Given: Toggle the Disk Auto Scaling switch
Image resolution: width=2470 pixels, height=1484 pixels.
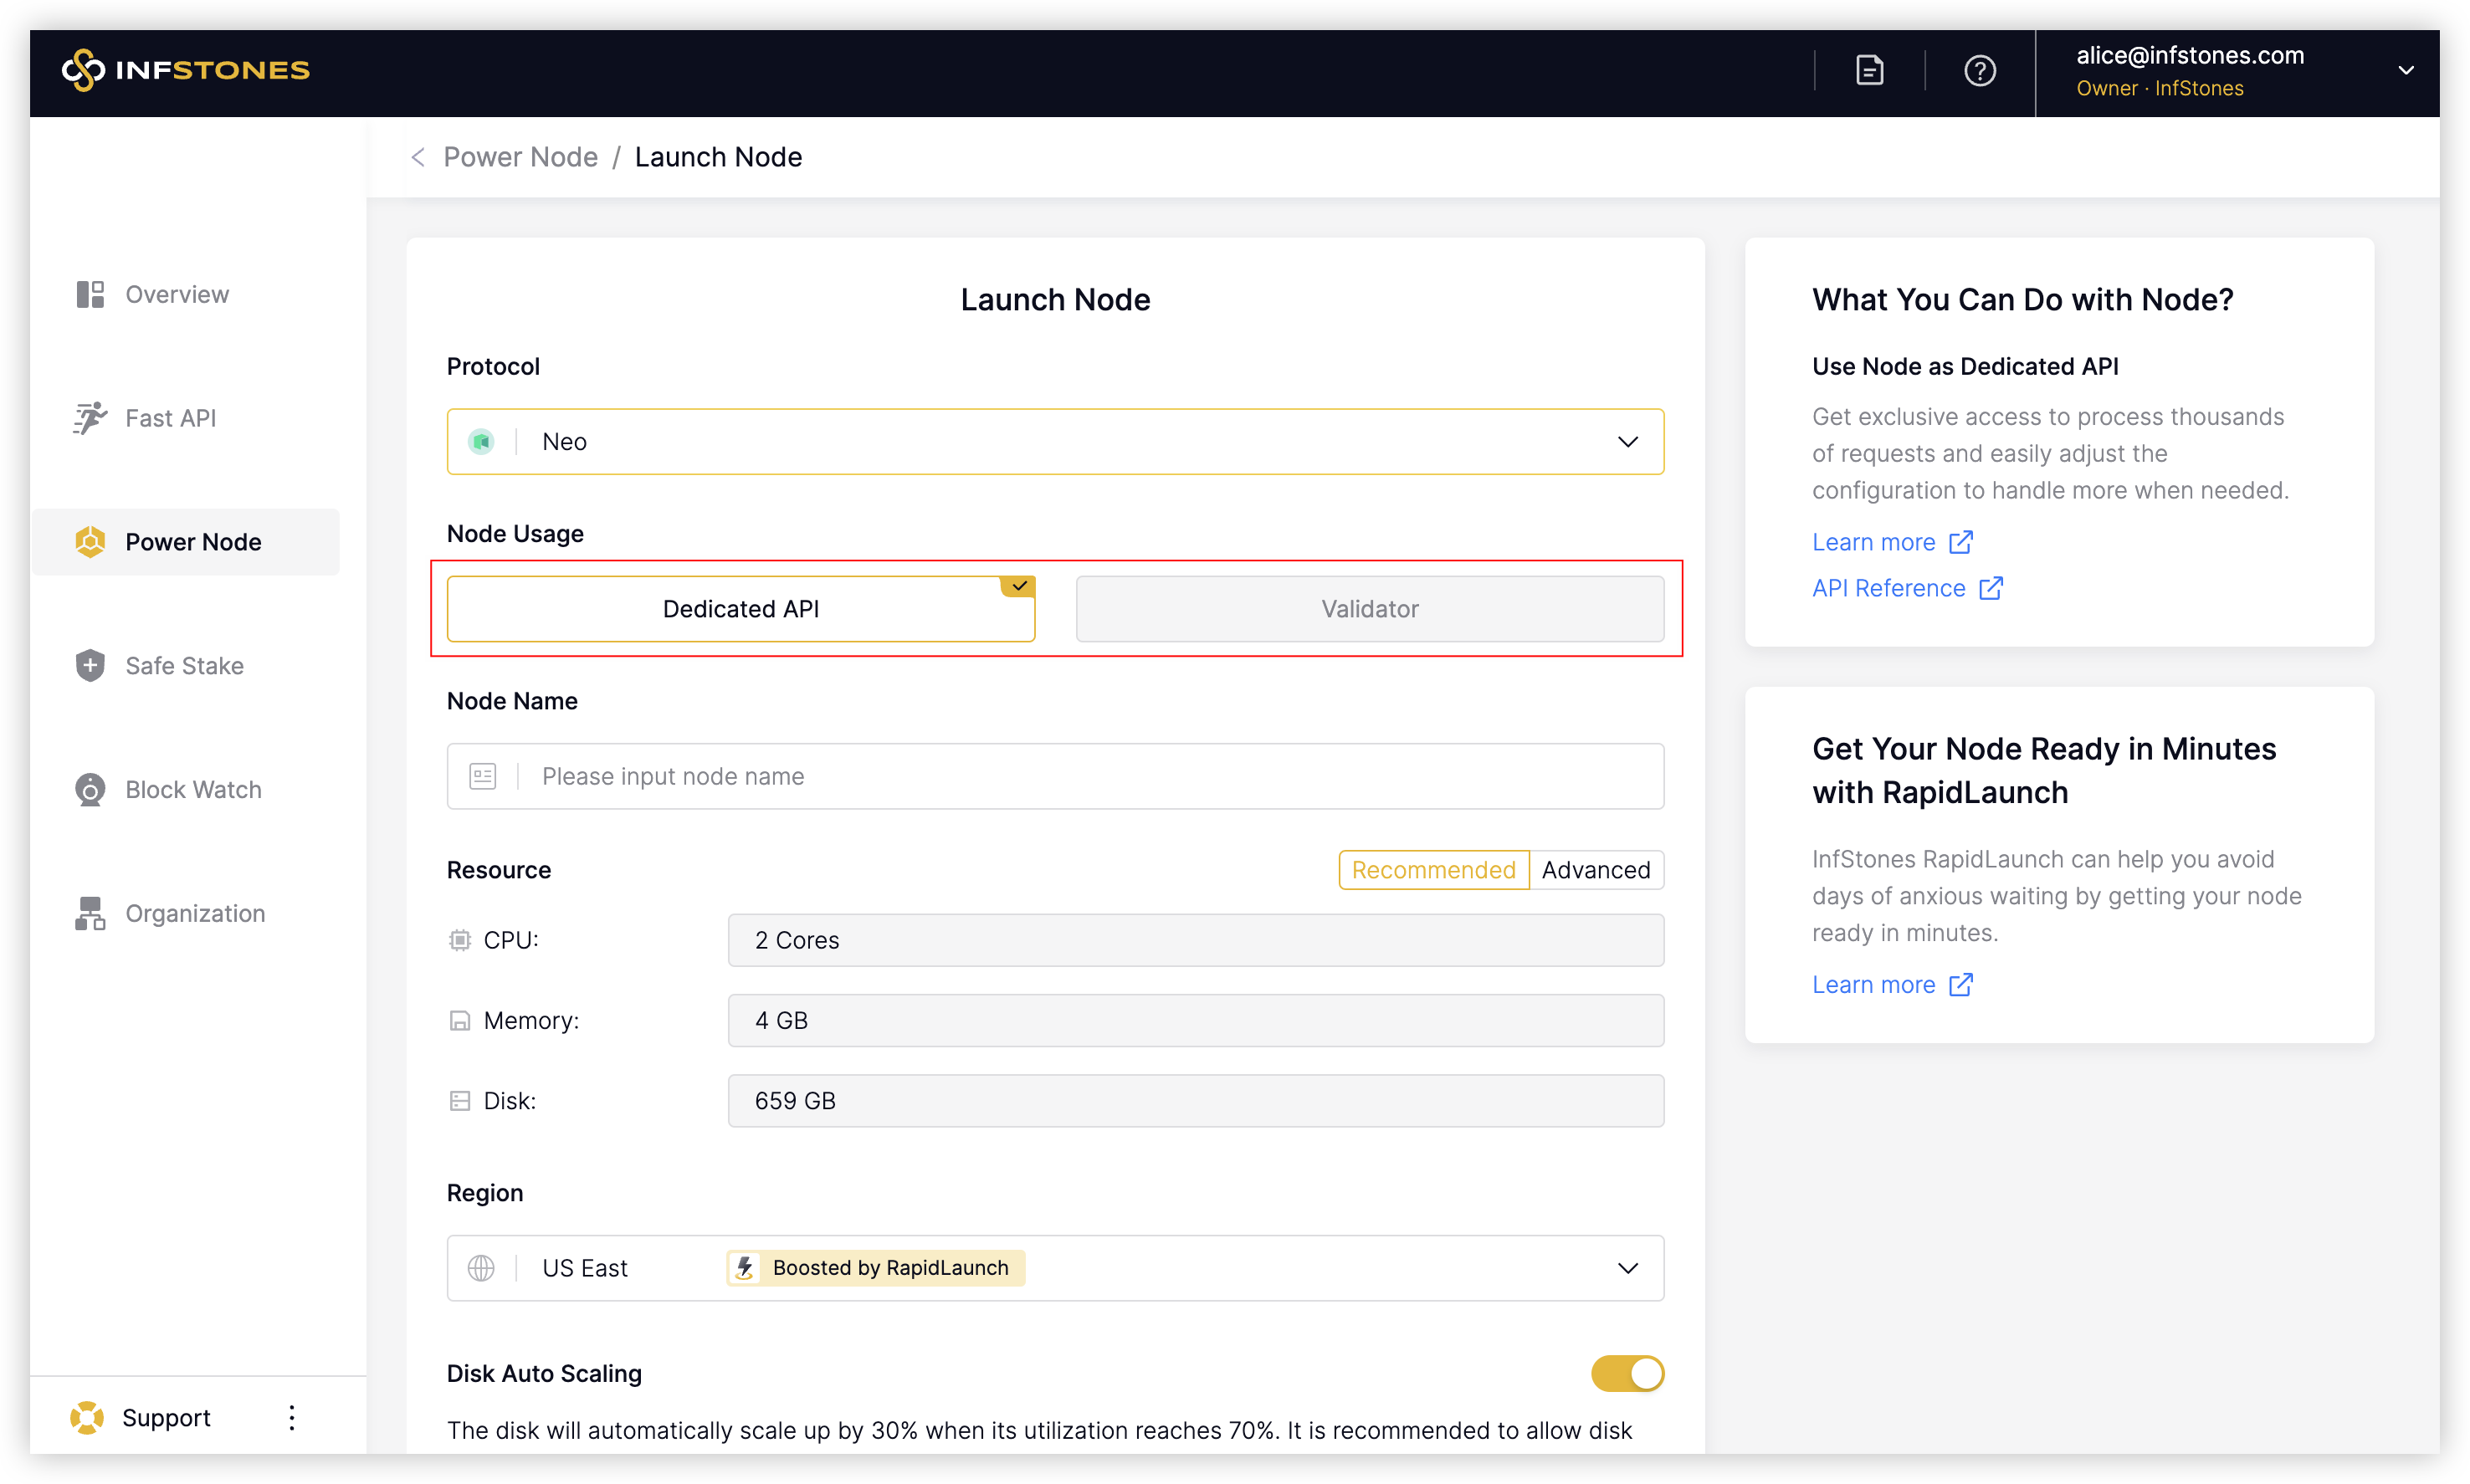Looking at the screenshot, I should (x=1627, y=1373).
